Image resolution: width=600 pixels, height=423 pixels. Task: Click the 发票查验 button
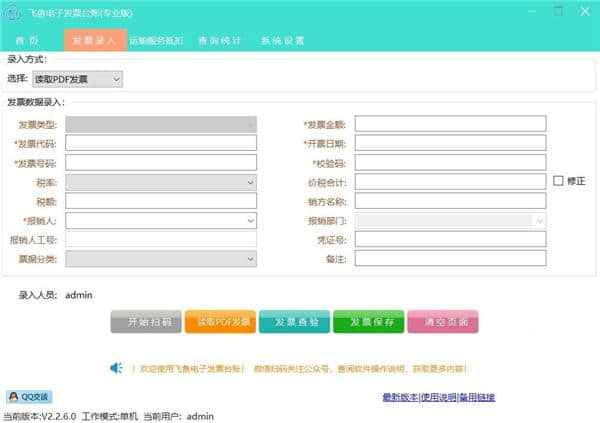point(294,322)
